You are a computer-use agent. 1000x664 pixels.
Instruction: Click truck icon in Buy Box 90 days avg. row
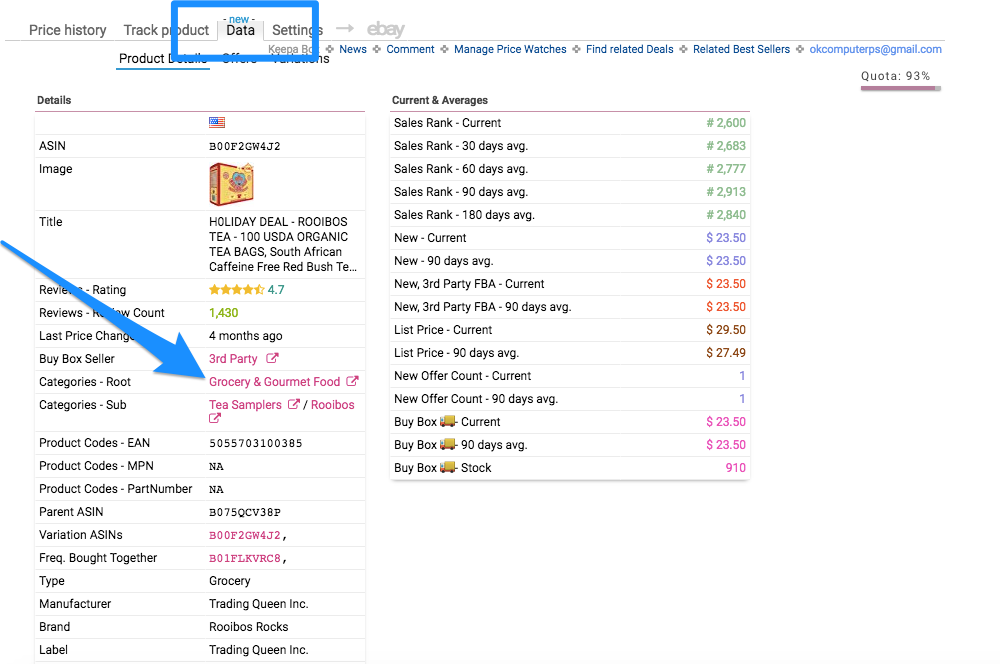[448, 444]
